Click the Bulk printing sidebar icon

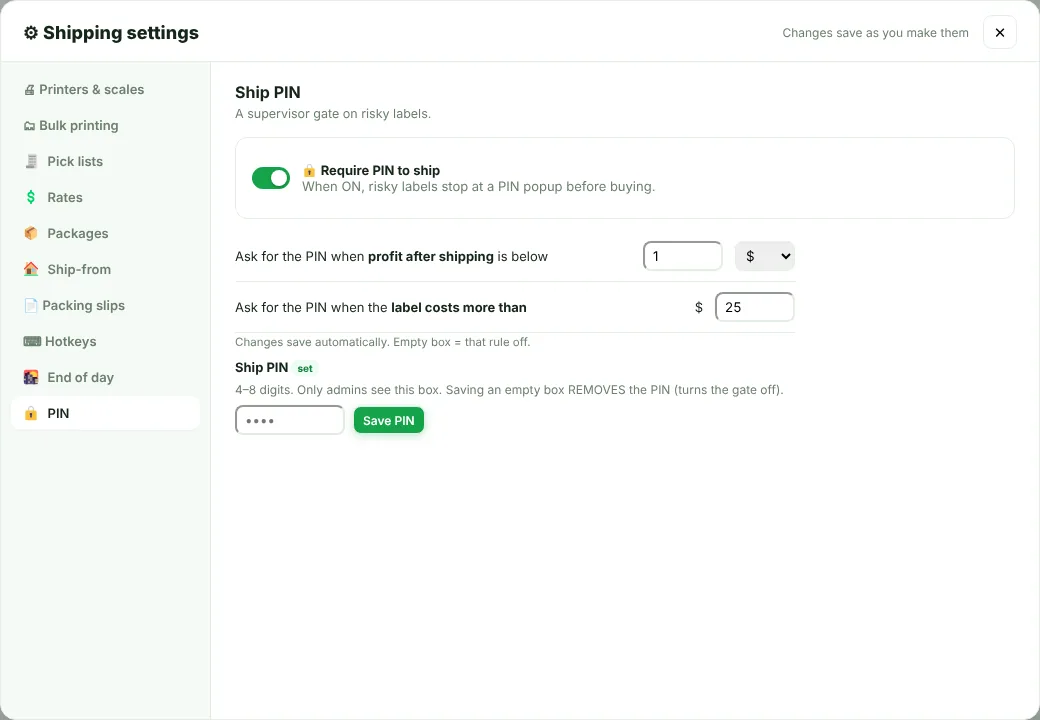(x=29, y=126)
